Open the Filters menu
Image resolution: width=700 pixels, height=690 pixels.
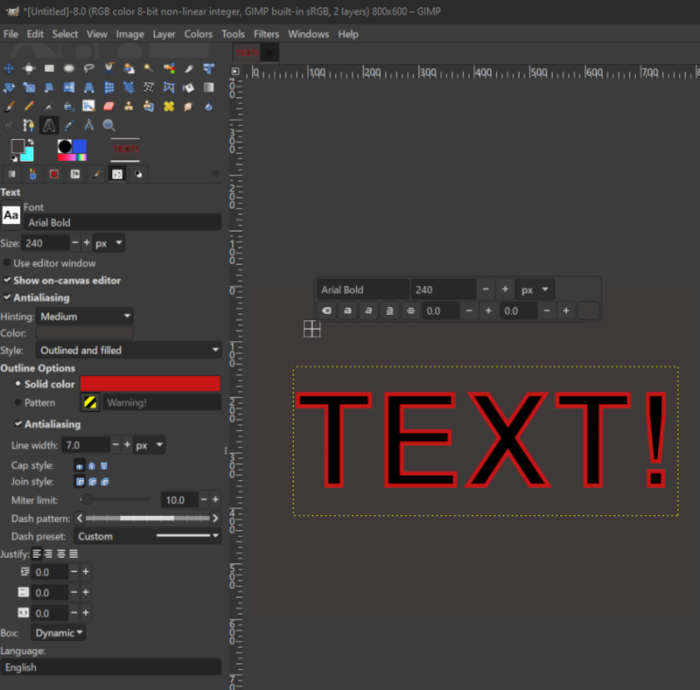pos(266,34)
